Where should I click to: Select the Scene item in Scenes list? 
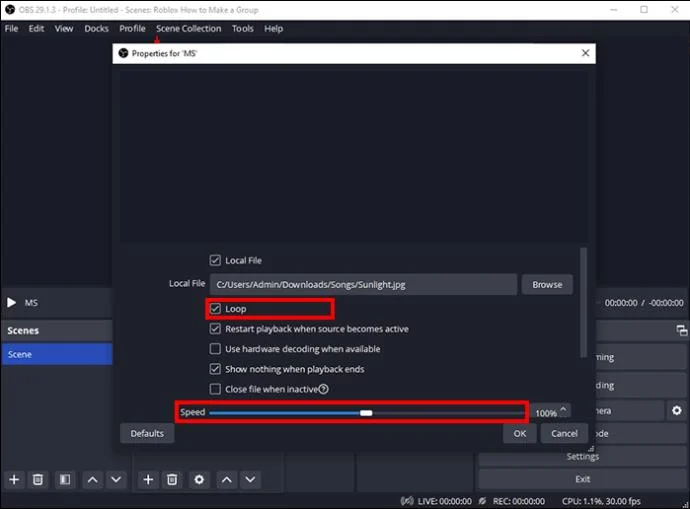point(57,354)
